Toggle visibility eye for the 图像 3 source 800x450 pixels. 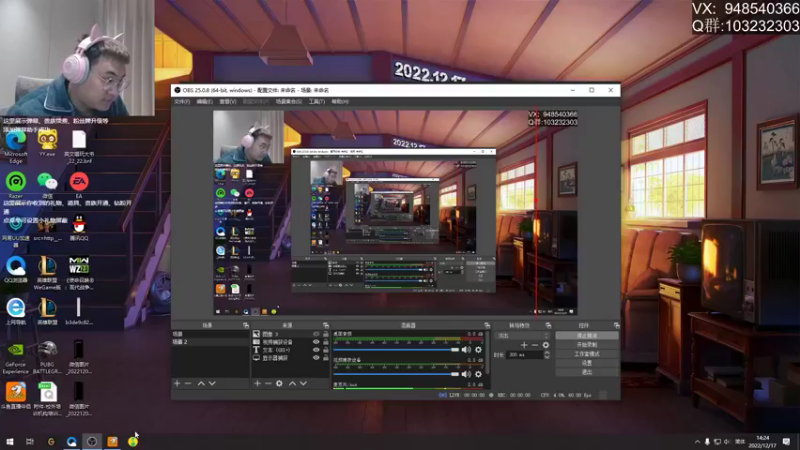(316, 334)
